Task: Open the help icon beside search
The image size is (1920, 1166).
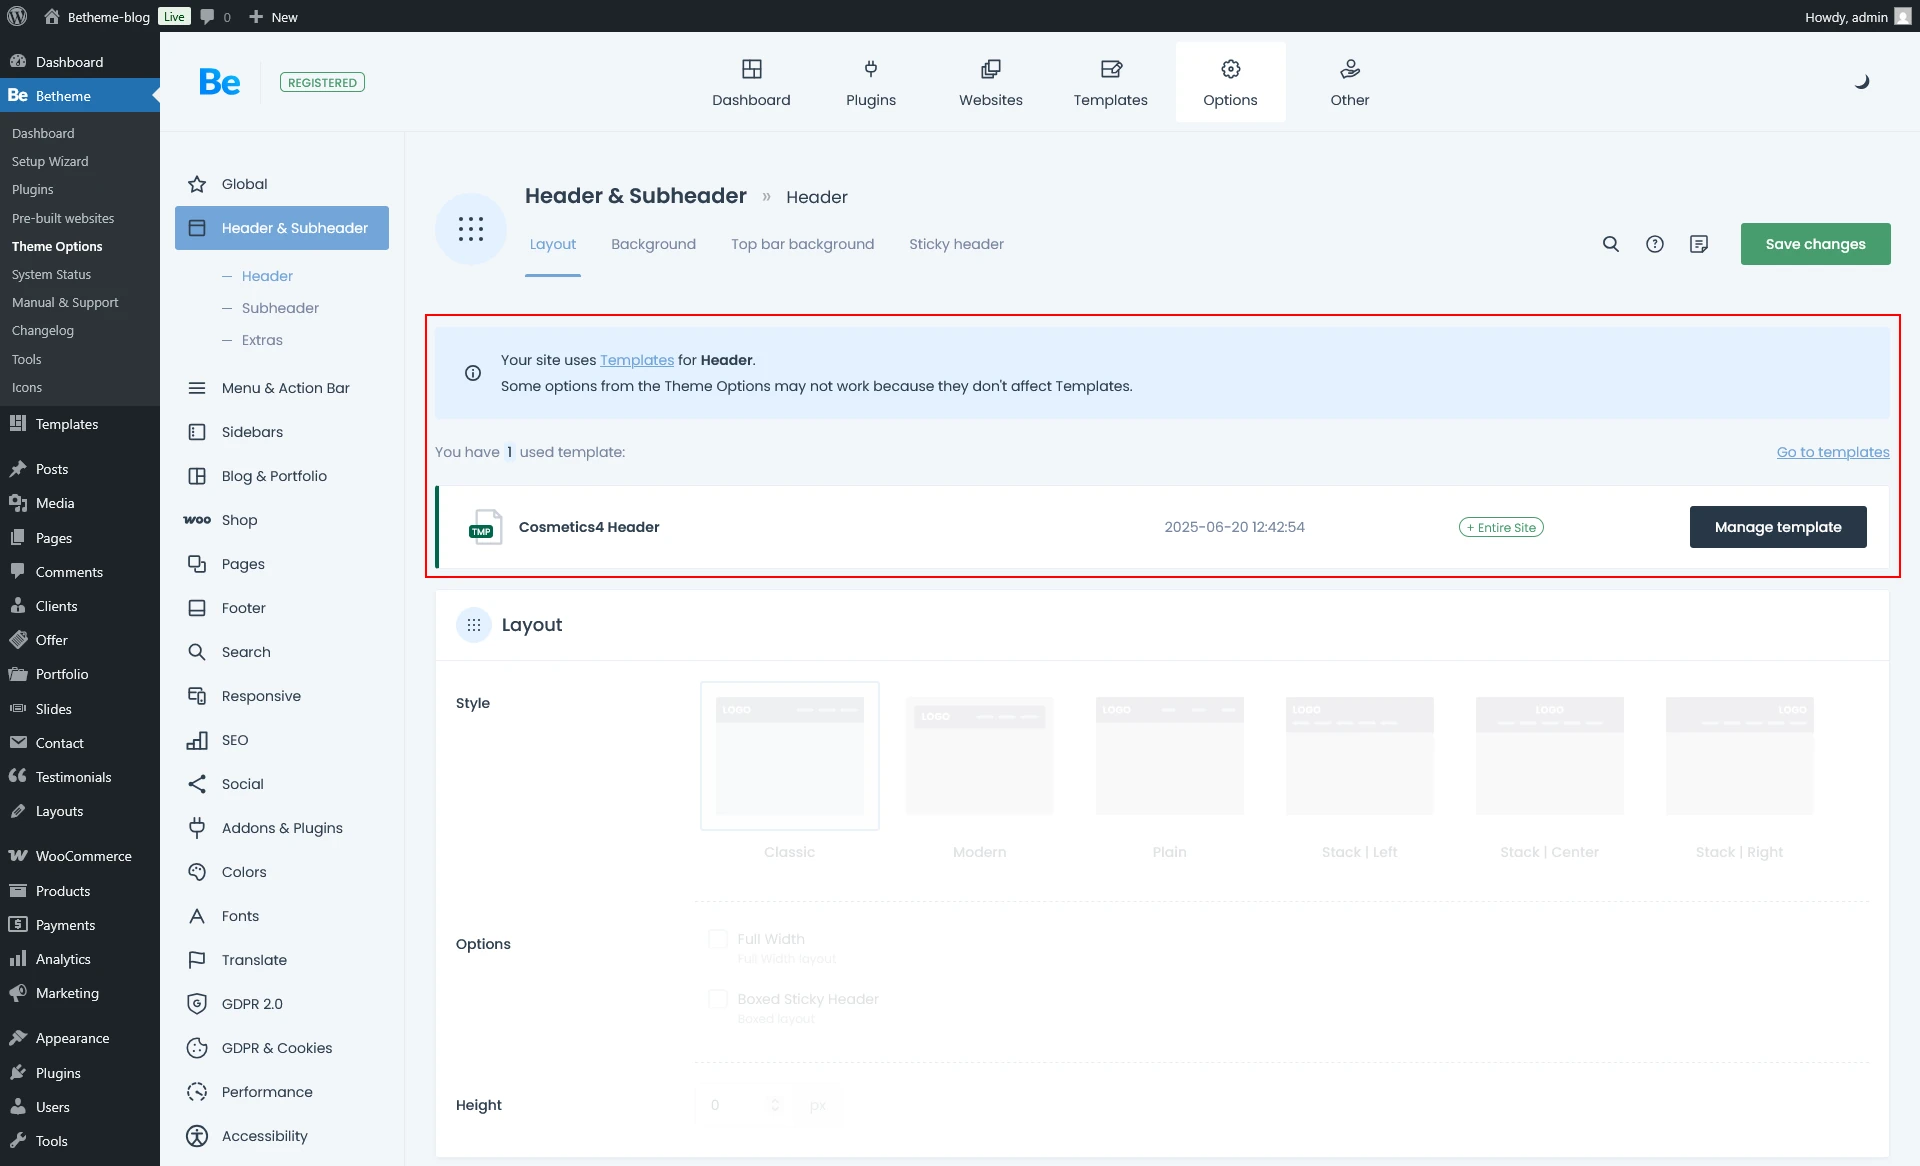Action: (1654, 243)
